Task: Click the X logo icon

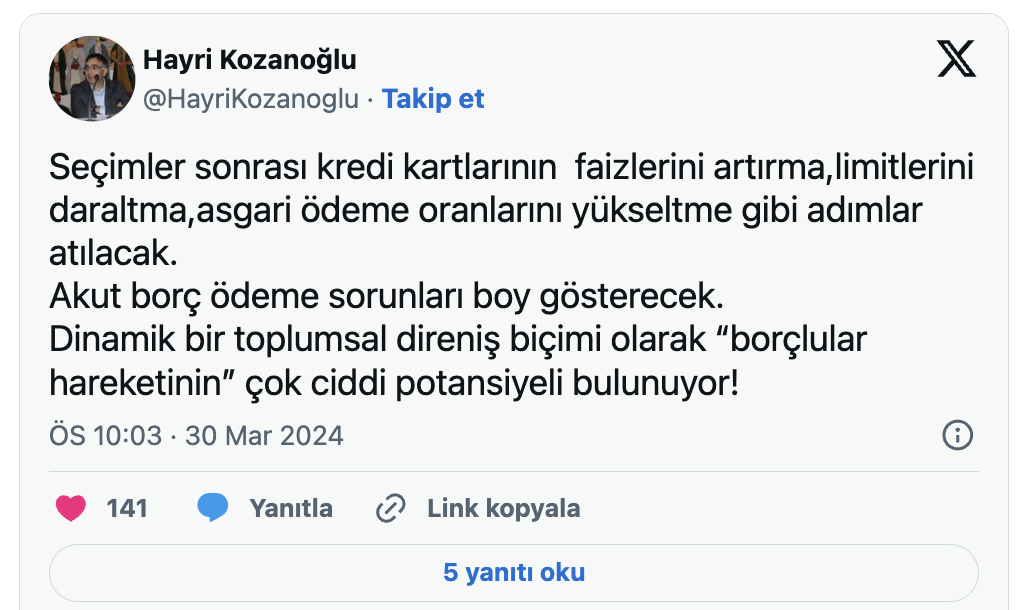Action: [957, 60]
